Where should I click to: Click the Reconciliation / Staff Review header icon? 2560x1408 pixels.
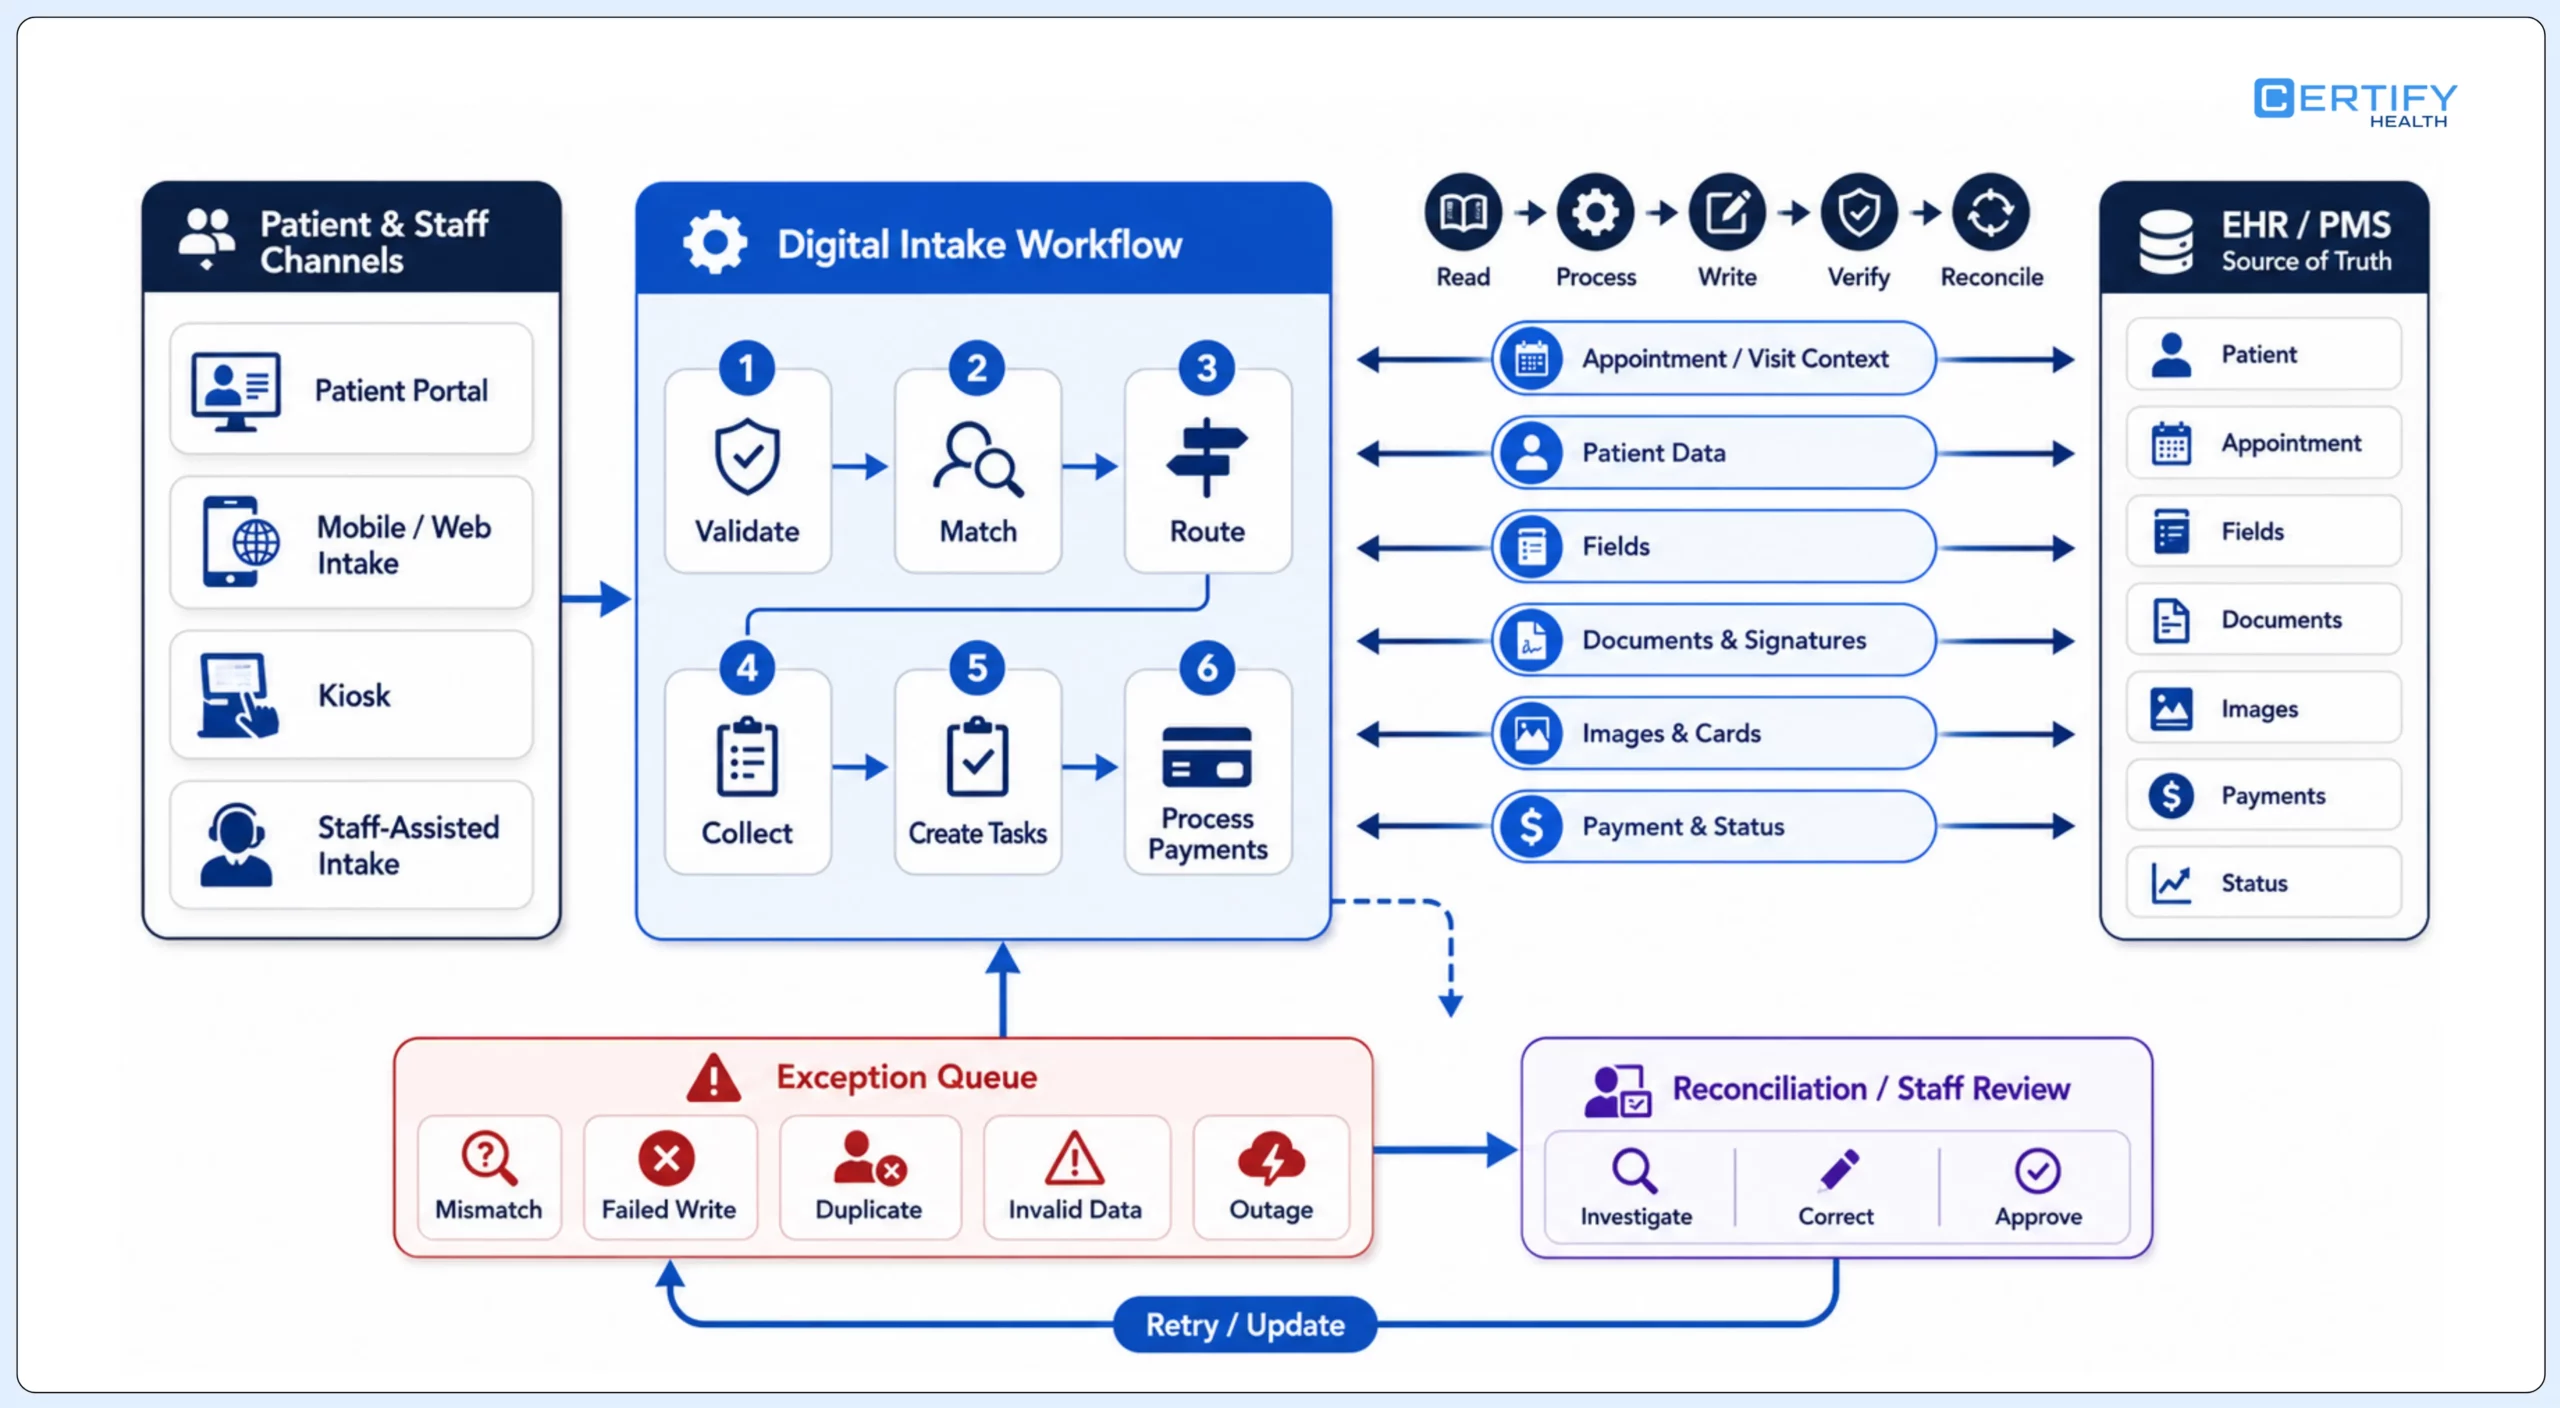pyautogui.click(x=1617, y=1091)
